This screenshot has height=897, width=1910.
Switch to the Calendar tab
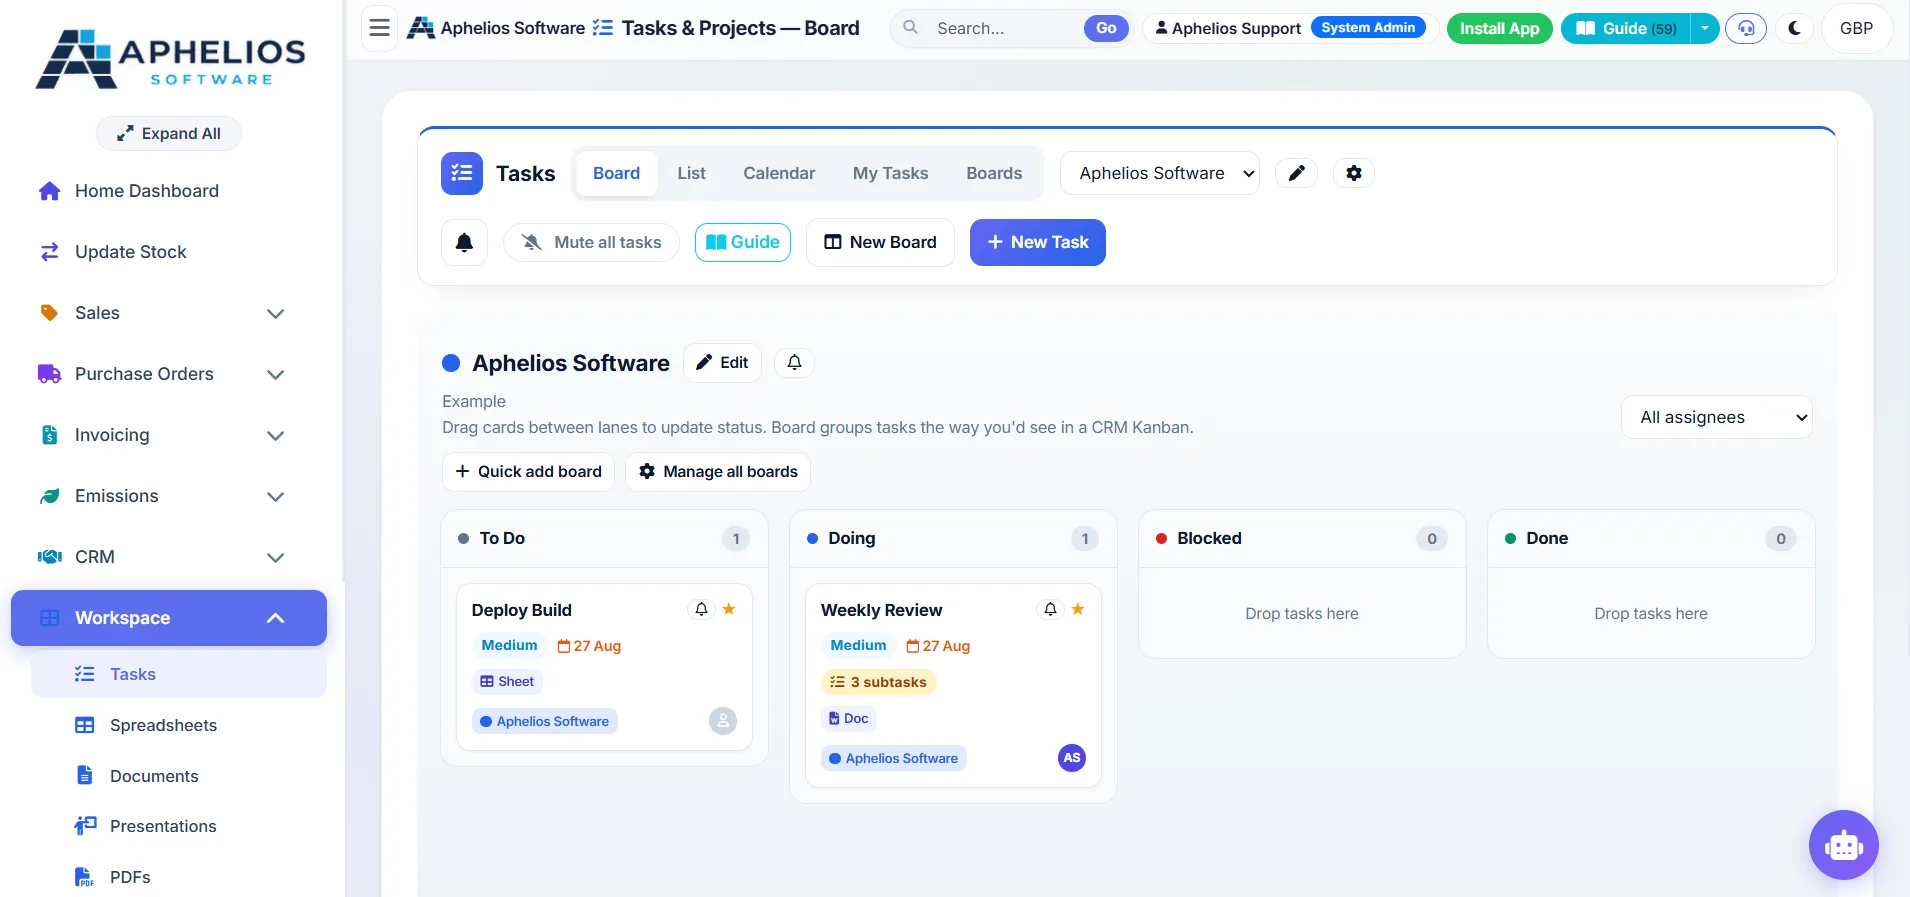coord(779,173)
